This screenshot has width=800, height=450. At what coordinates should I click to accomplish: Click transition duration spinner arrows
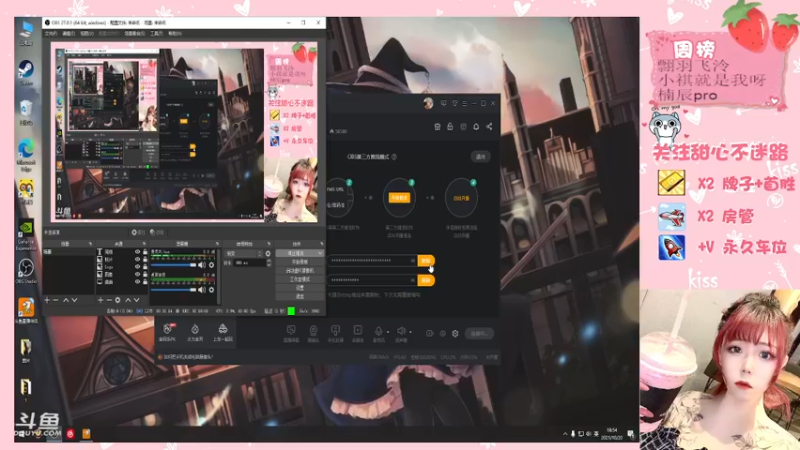[x=269, y=262]
